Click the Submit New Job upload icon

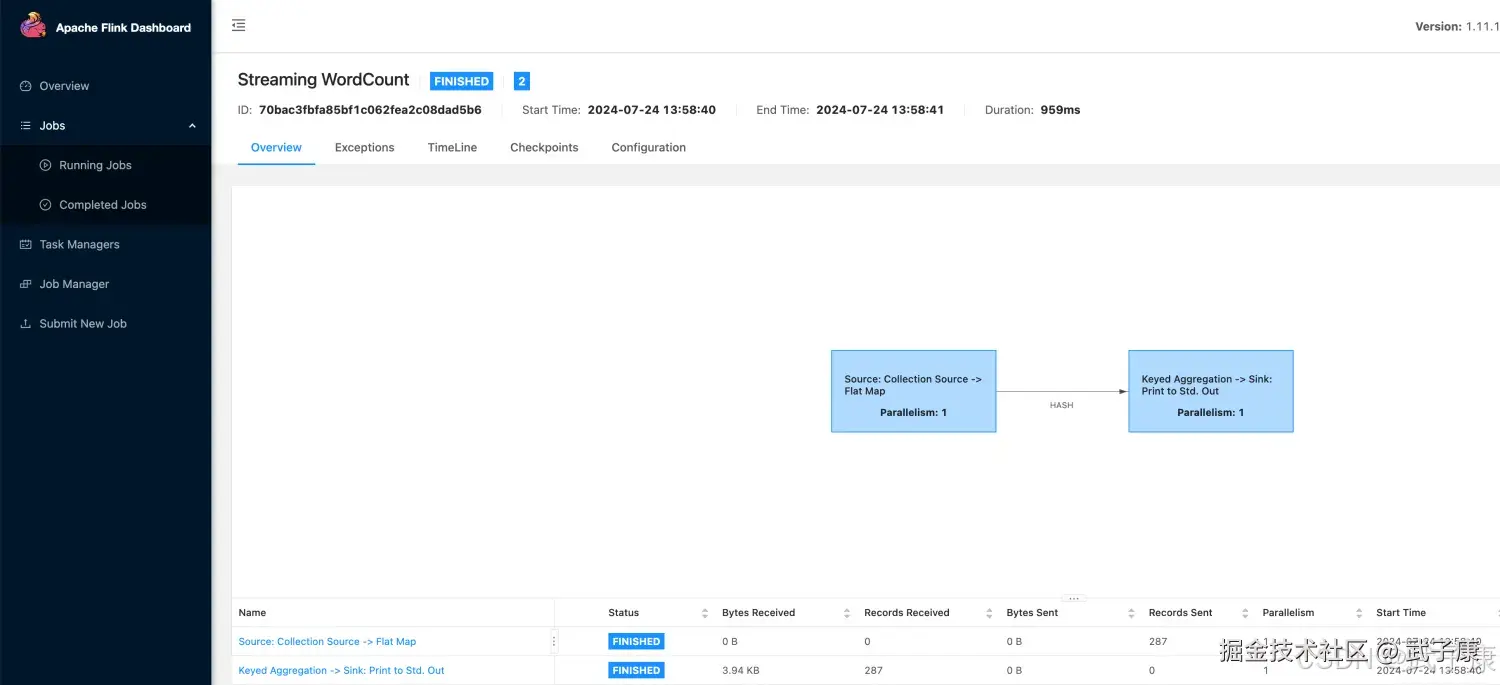coord(26,324)
